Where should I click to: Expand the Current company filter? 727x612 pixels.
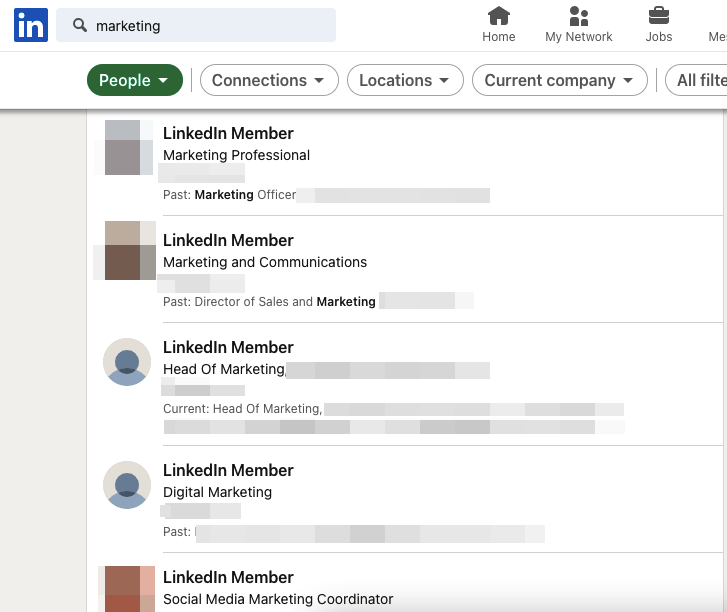click(560, 80)
